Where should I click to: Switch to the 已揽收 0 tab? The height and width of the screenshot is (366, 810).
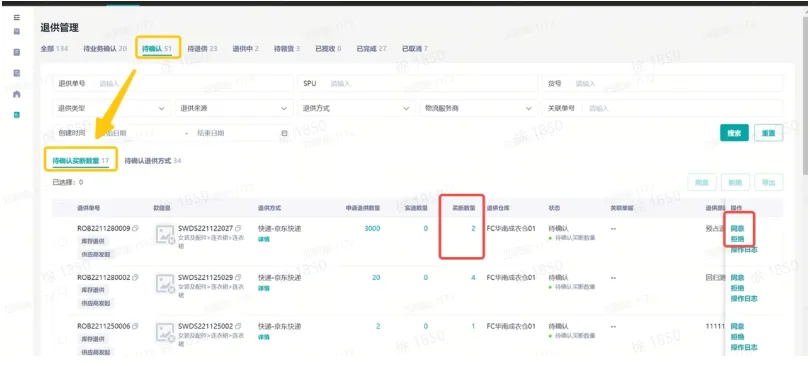[328, 49]
